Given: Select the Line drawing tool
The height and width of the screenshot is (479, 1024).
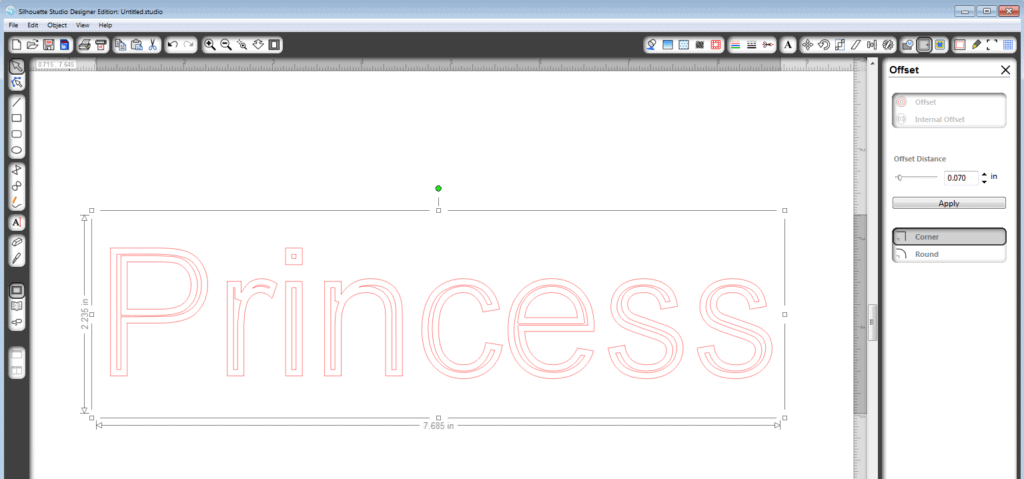Looking at the screenshot, I should click(x=17, y=102).
